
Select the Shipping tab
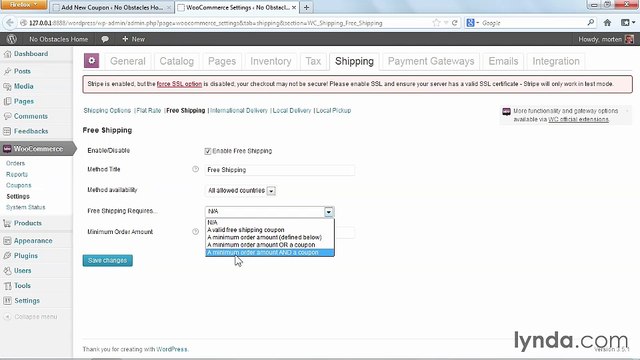coord(354,61)
